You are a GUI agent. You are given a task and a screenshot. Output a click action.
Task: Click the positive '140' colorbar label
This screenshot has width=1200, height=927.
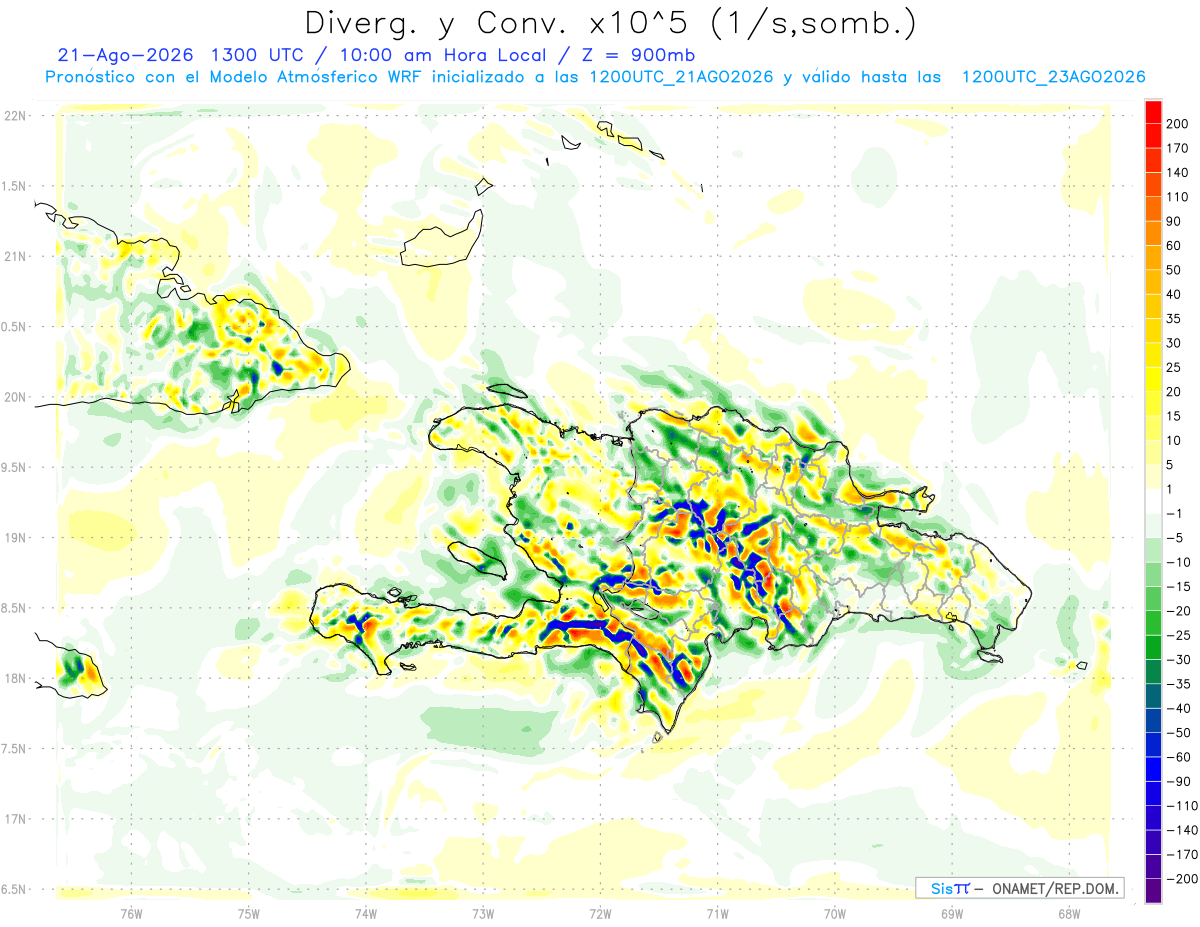pos(1178,172)
